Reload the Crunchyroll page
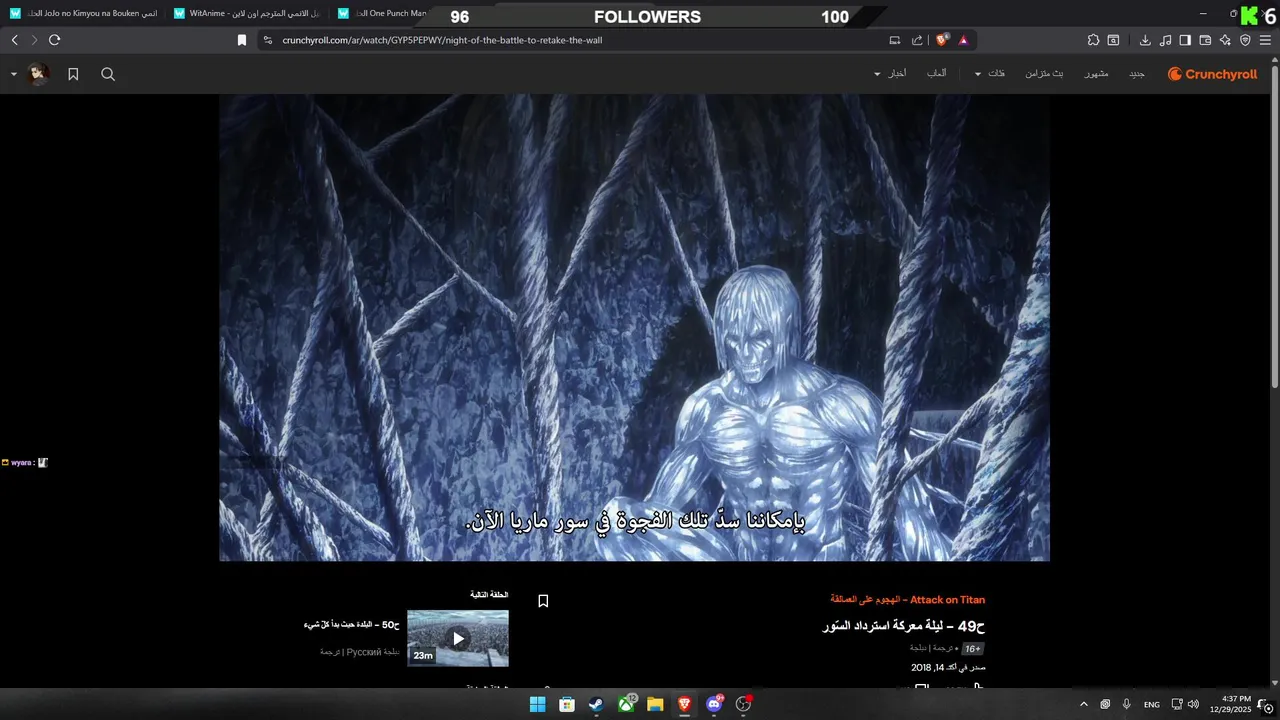 coord(54,40)
